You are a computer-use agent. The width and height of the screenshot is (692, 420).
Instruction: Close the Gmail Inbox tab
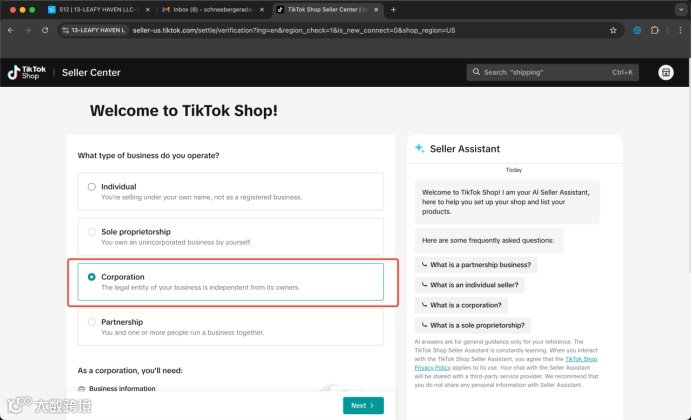(x=262, y=10)
